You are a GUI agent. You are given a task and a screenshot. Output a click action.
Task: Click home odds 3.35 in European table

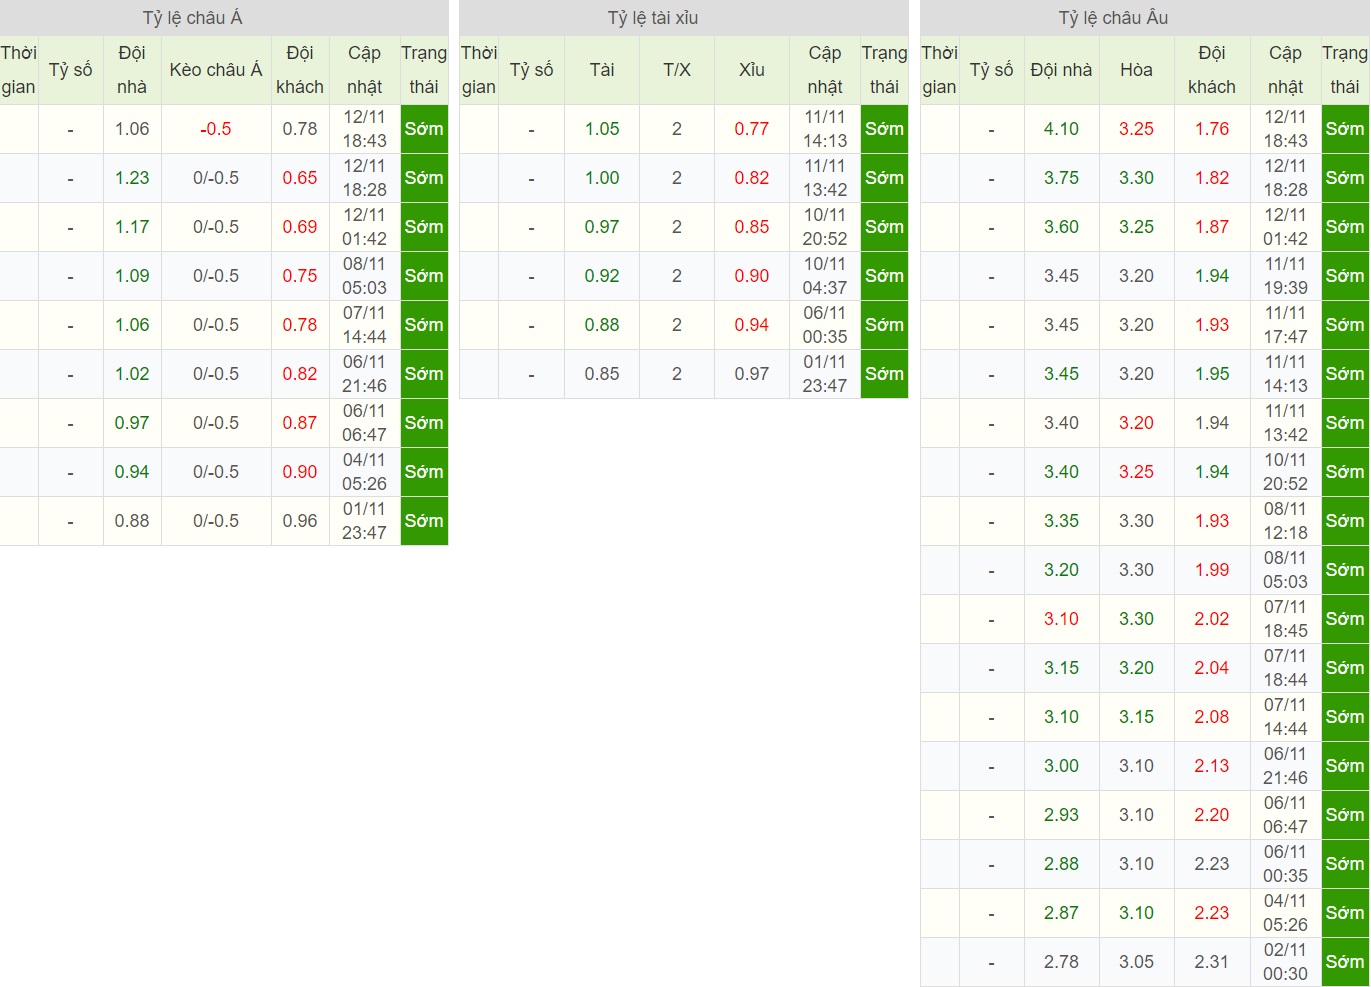tap(1061, 521)
